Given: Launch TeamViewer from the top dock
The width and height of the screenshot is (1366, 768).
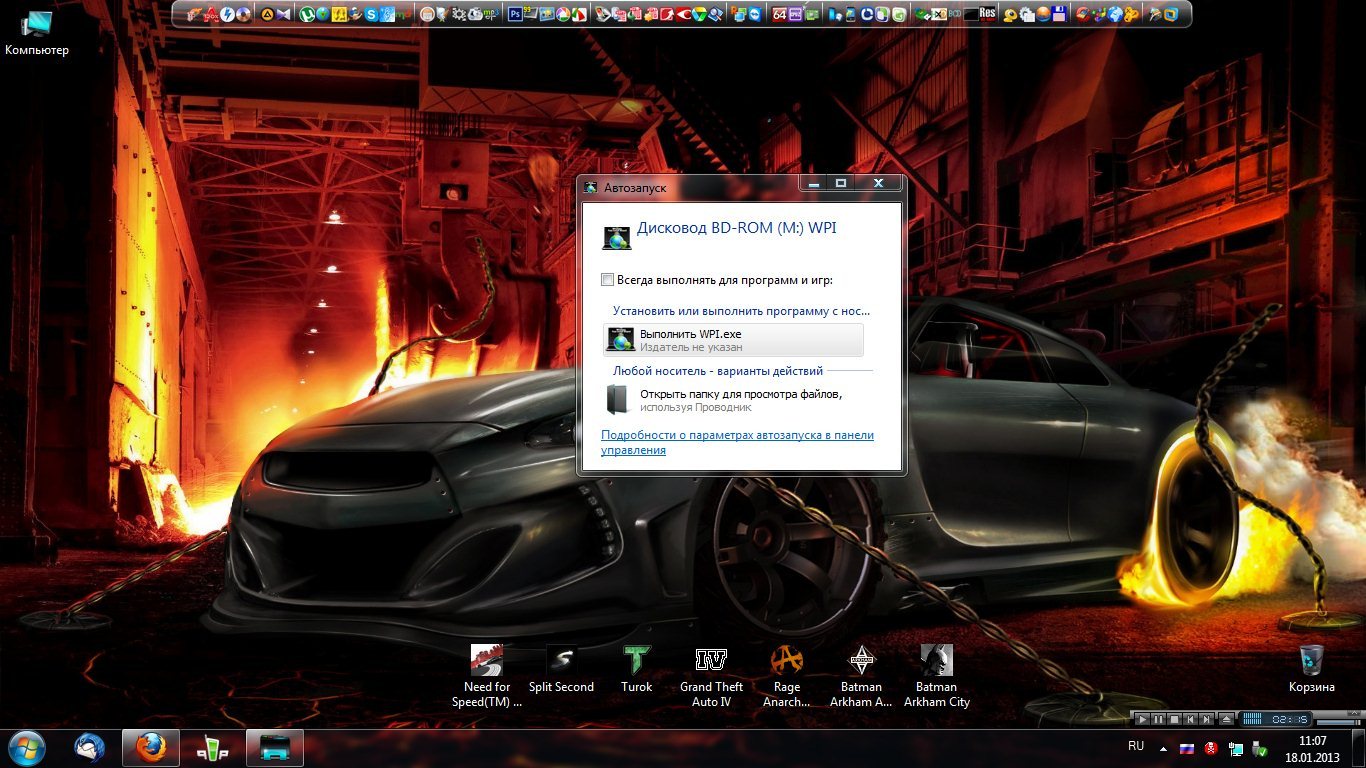Looking at the screenshot, I should tap(756, 14).
